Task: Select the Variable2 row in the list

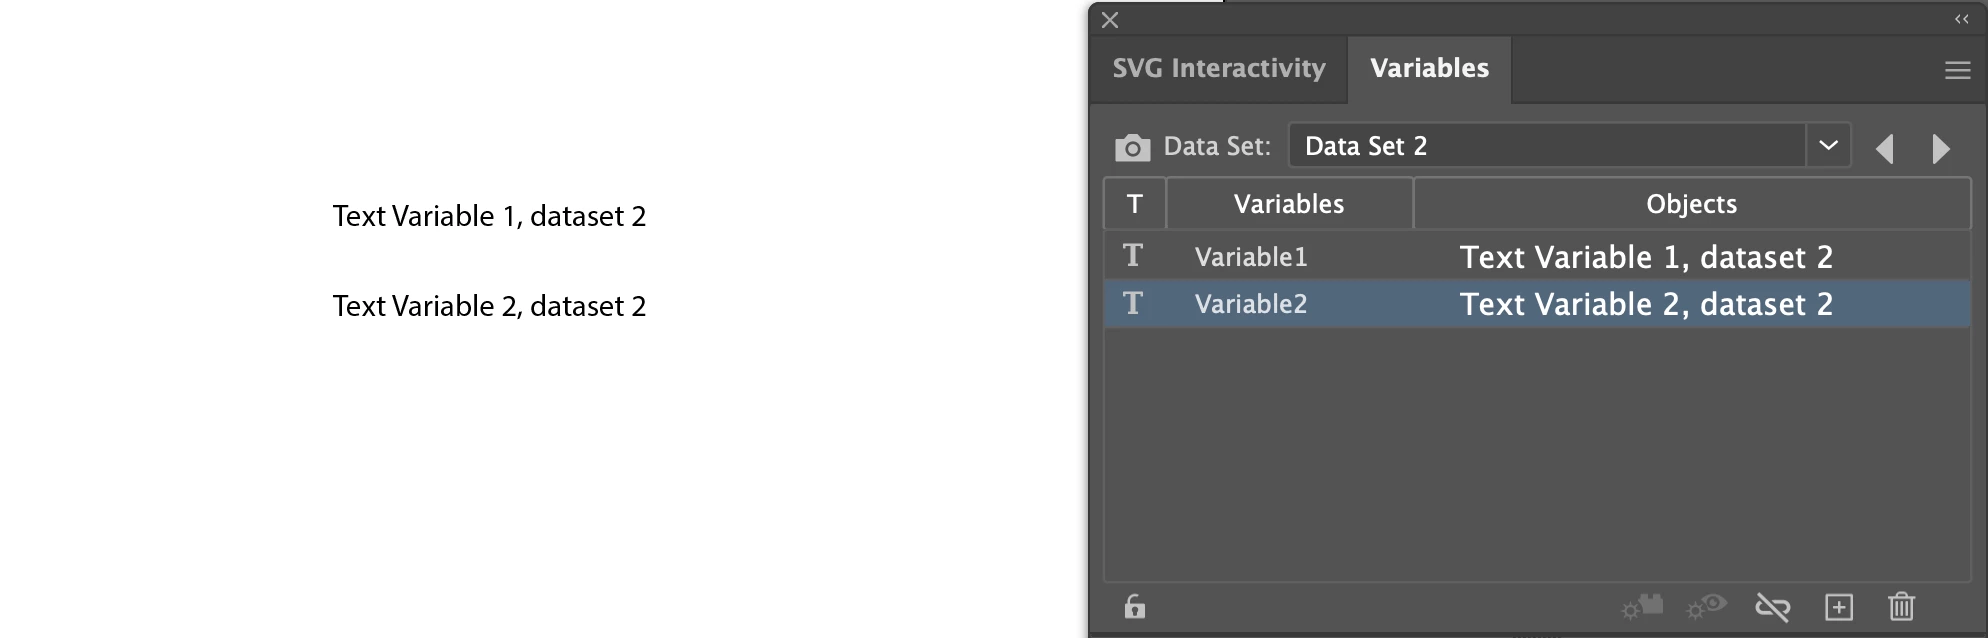Action: click(1250, 304)
